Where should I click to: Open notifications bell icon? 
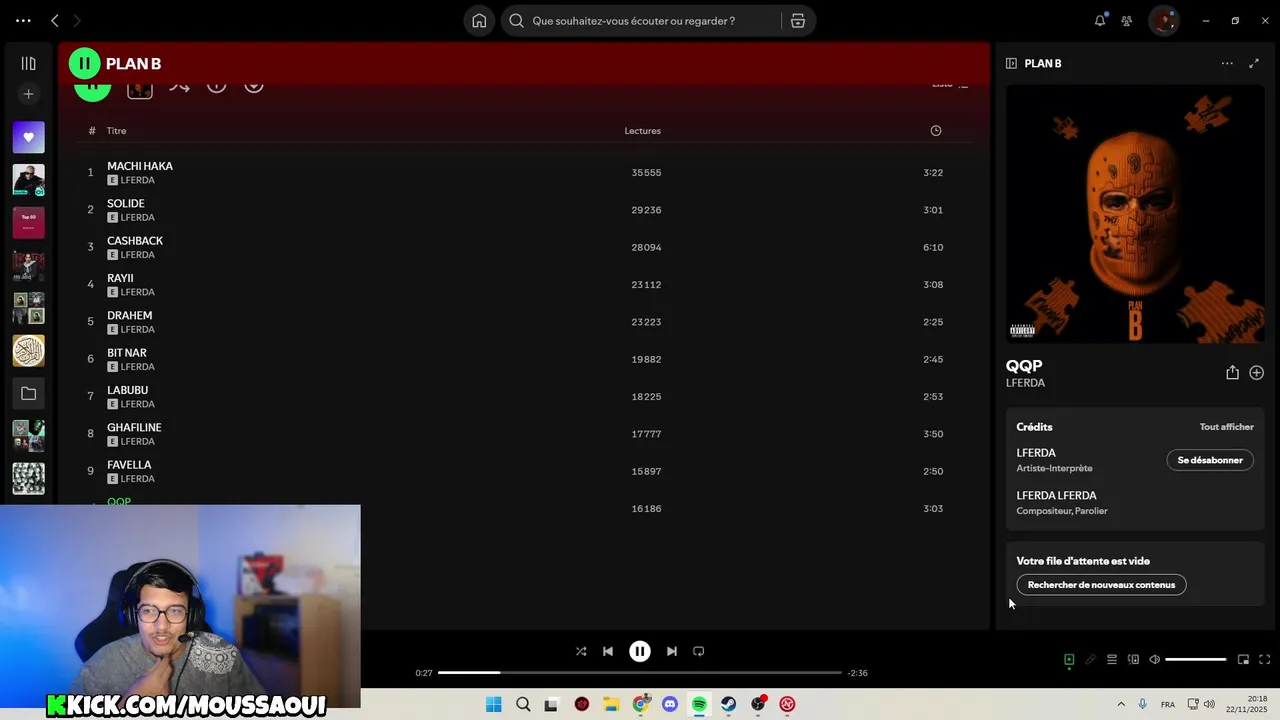pos(1100,20)
